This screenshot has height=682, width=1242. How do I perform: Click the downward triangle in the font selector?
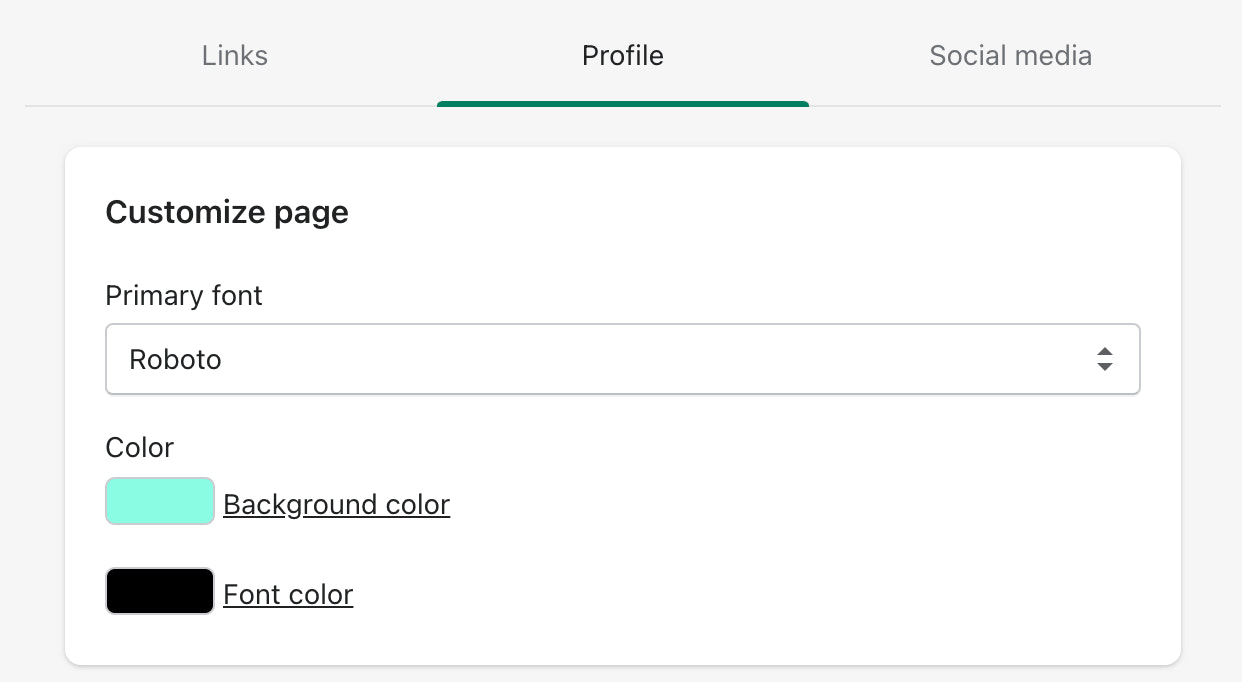(x=1104, y=367)
